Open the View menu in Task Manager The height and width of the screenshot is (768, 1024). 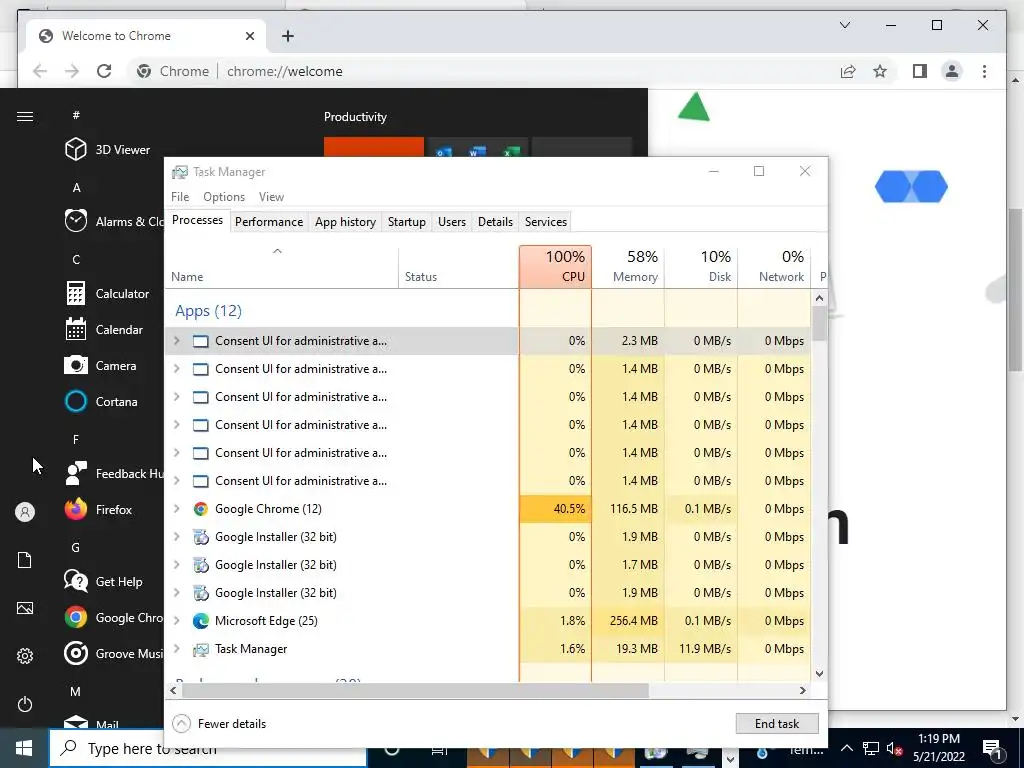271,197
